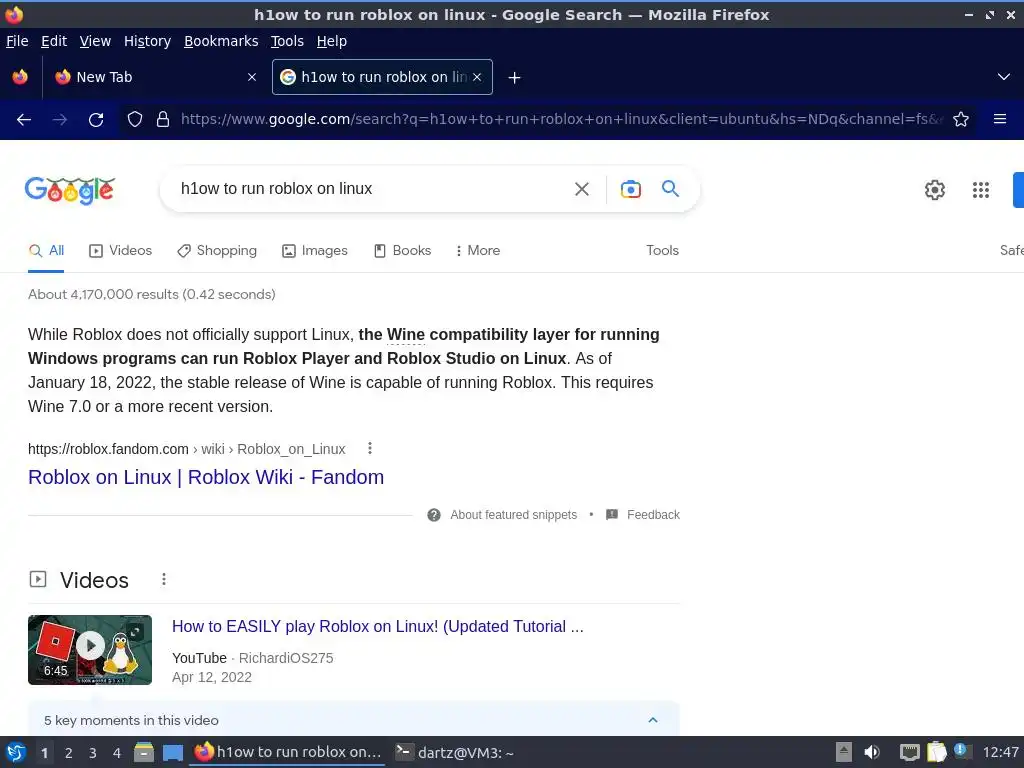List all tabs dropdown arrow

click(1004, 77)
